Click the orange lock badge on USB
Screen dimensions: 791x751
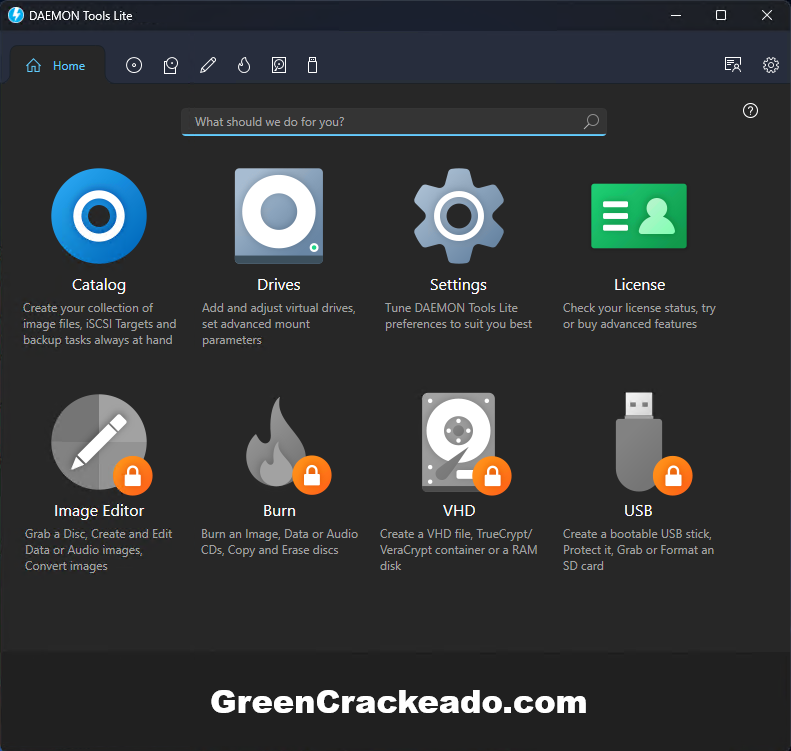[x=672, y=476]
